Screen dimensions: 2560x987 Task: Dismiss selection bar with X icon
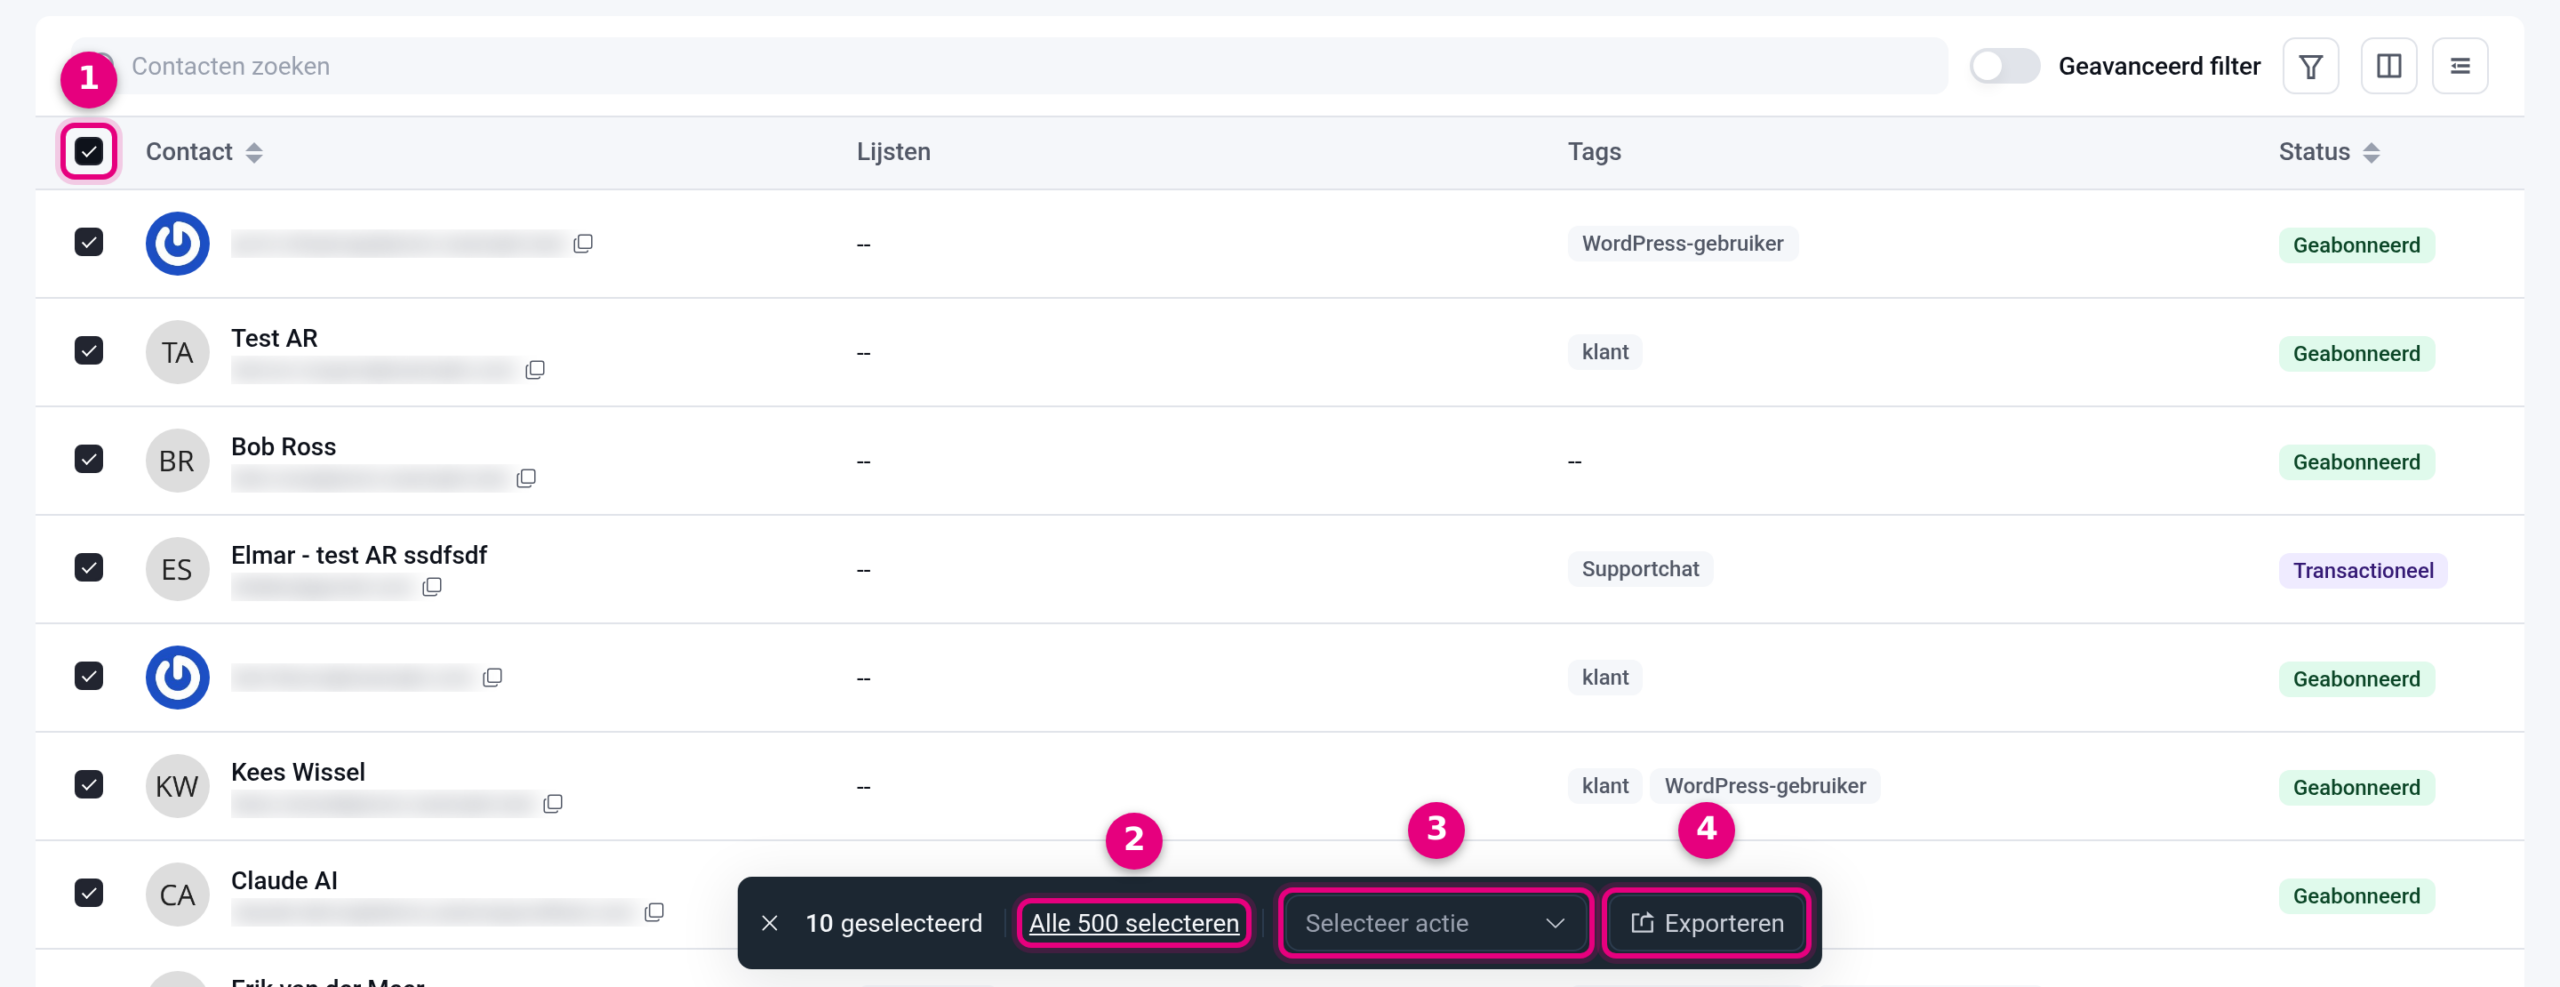769,923
